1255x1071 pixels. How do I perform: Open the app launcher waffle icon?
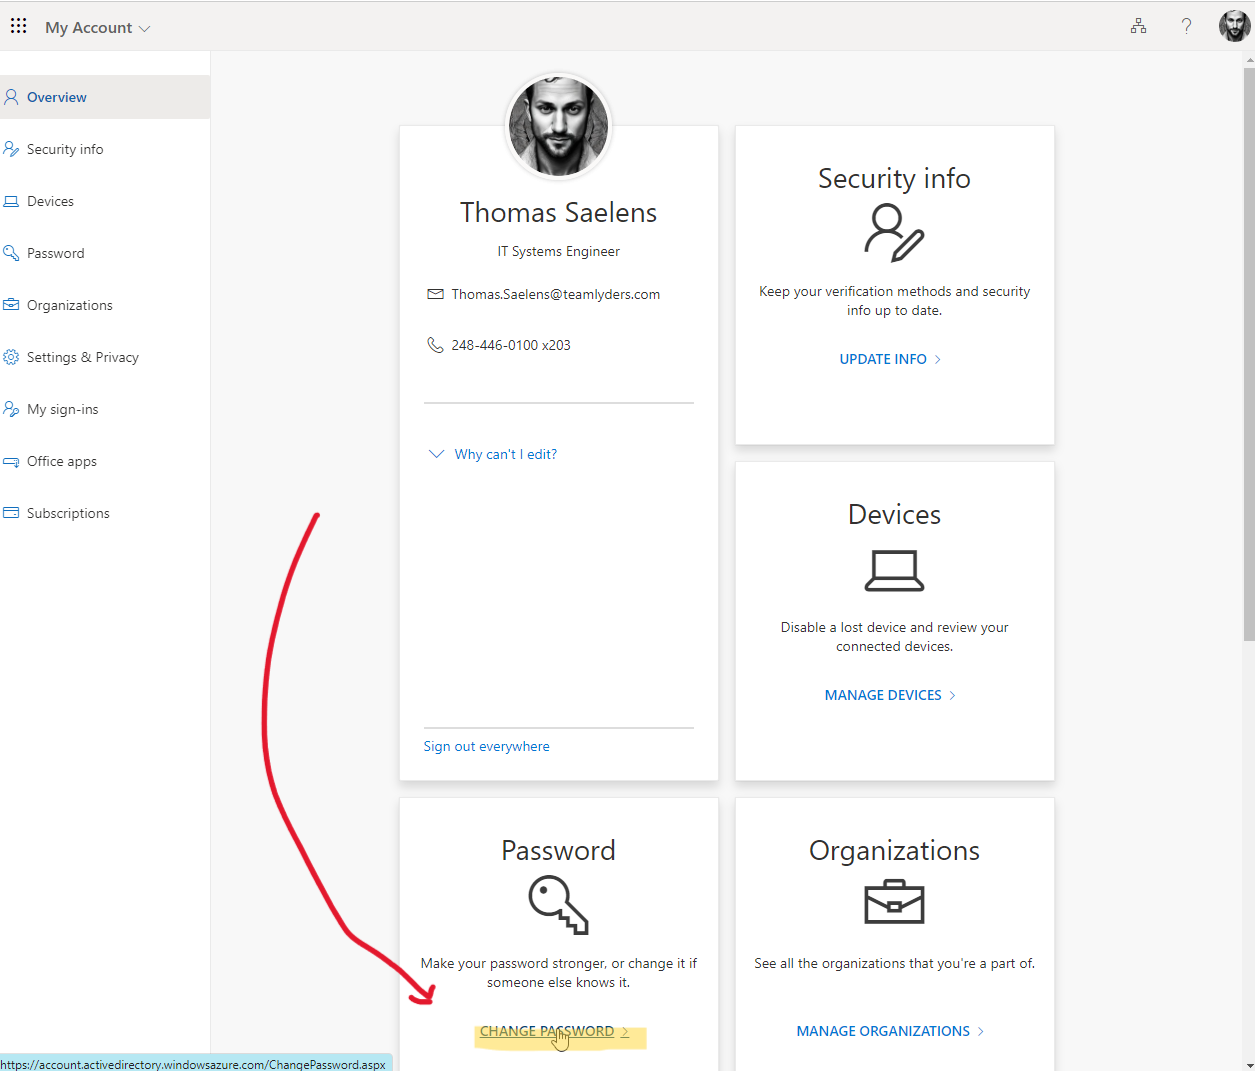(x=19, y=26)
